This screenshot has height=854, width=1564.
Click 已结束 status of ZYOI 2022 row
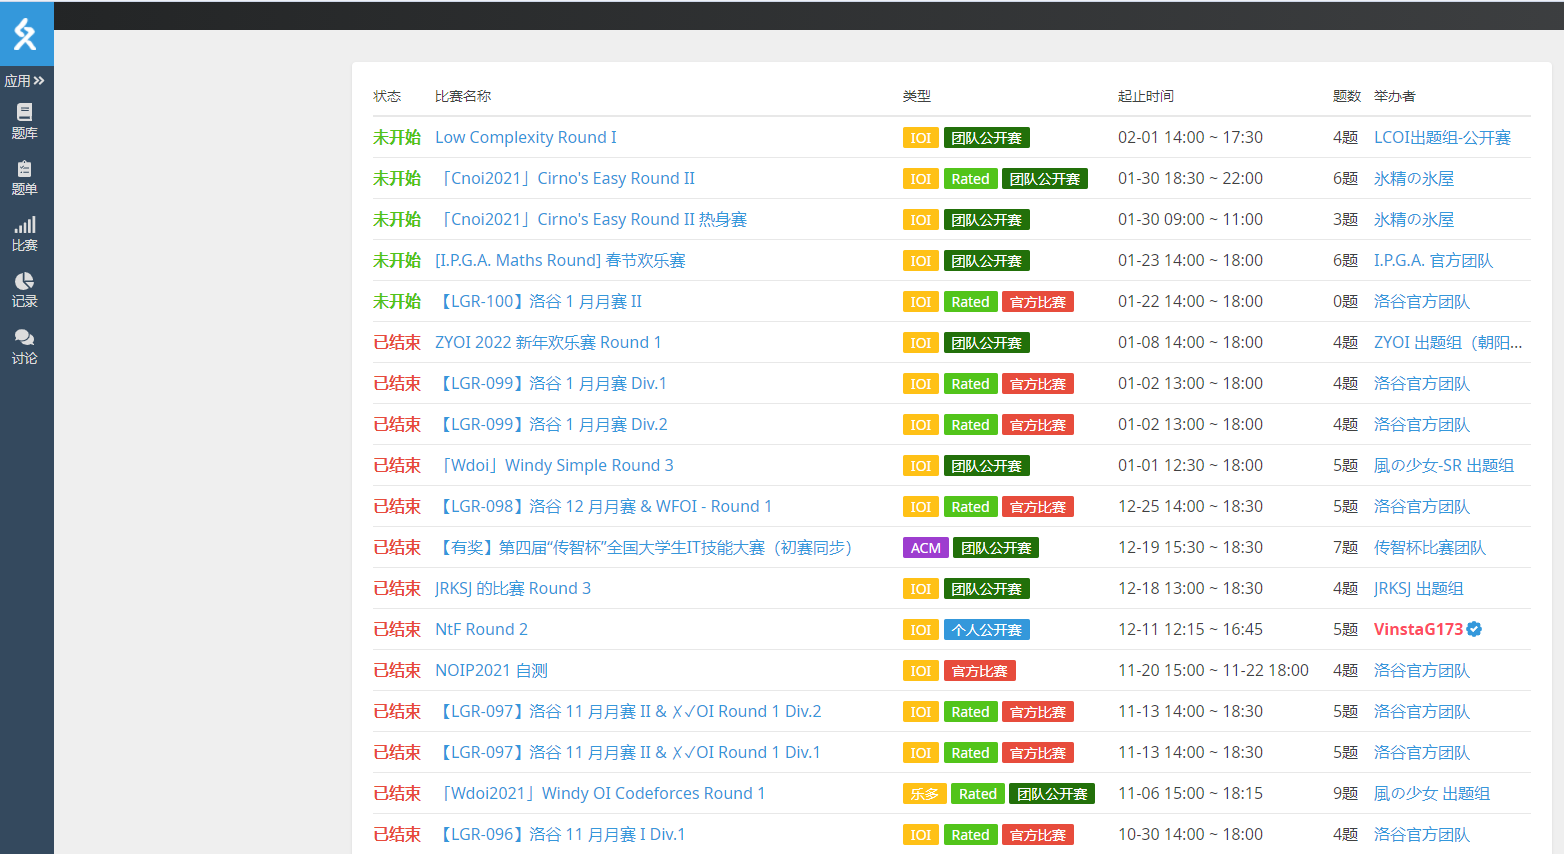(397, 342)
